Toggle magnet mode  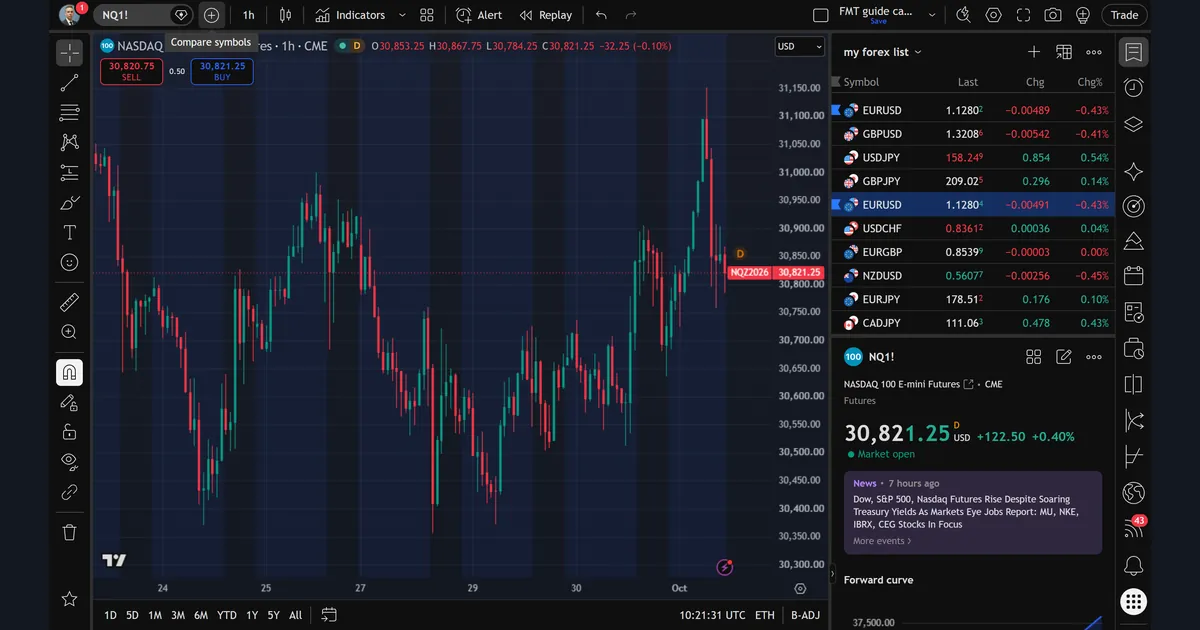tap(69, 373)
